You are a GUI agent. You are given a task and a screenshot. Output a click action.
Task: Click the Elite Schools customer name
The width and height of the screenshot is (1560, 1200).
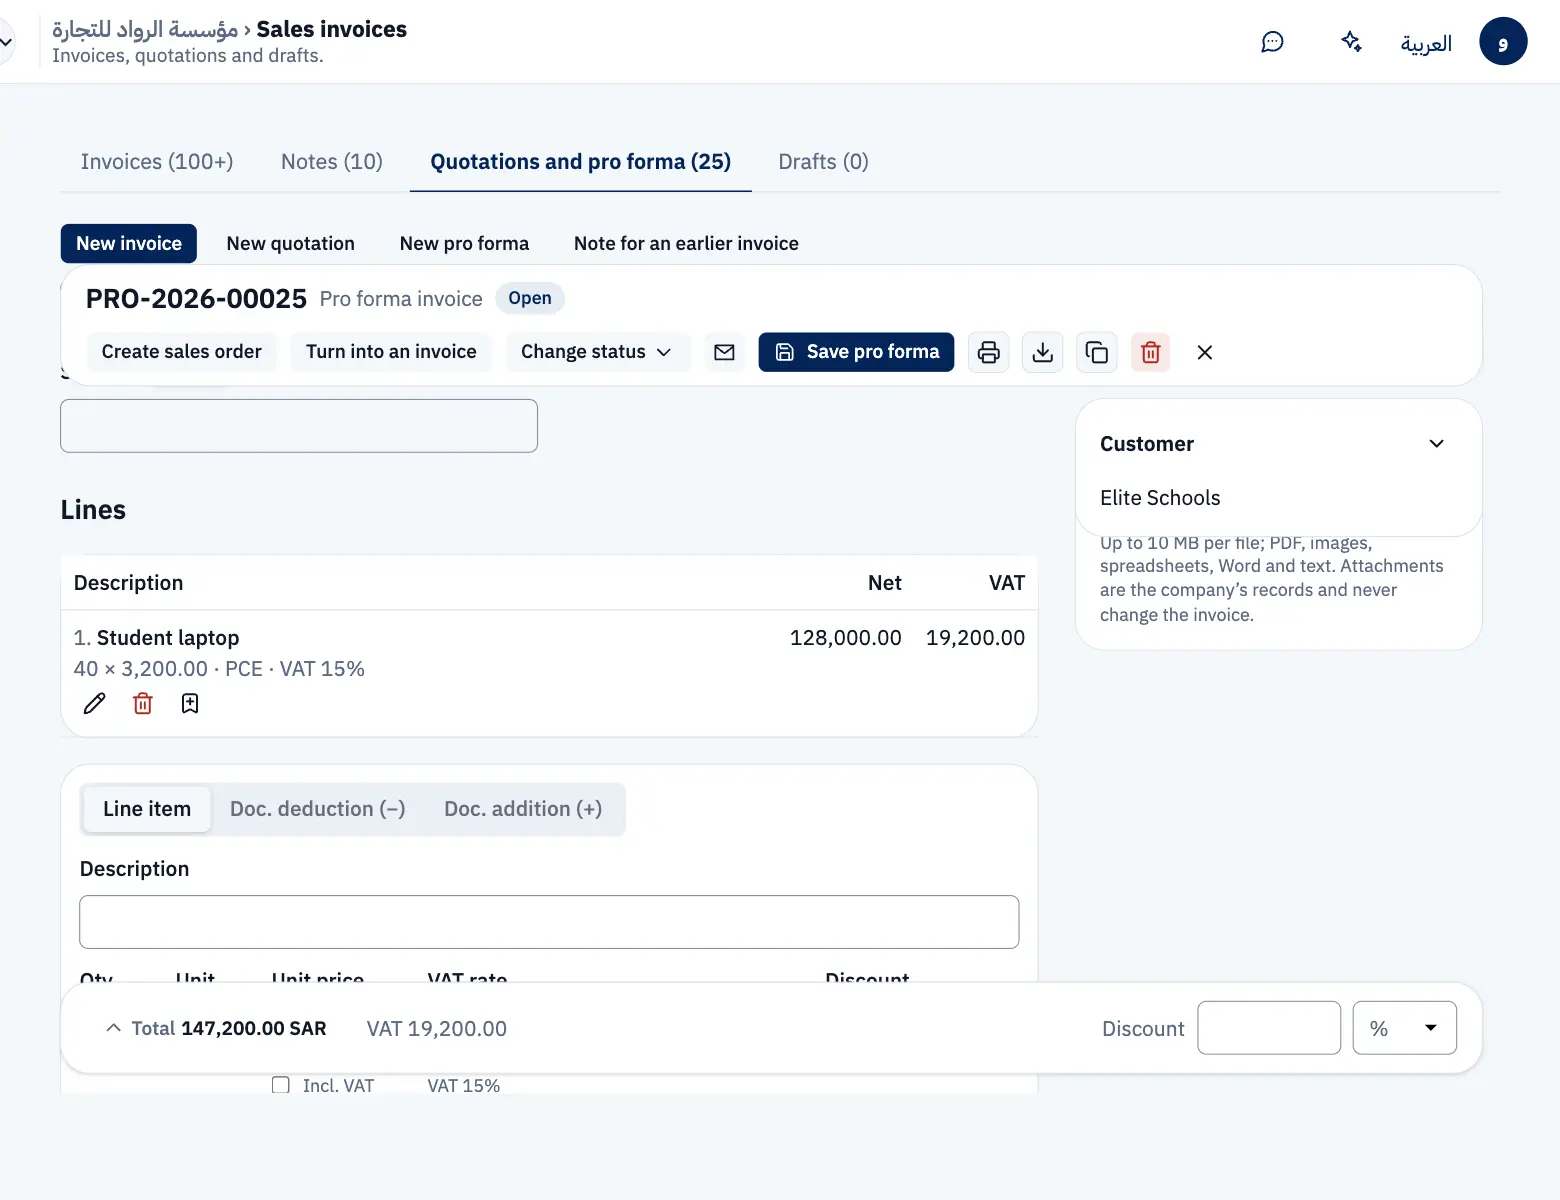[1160, 498]
